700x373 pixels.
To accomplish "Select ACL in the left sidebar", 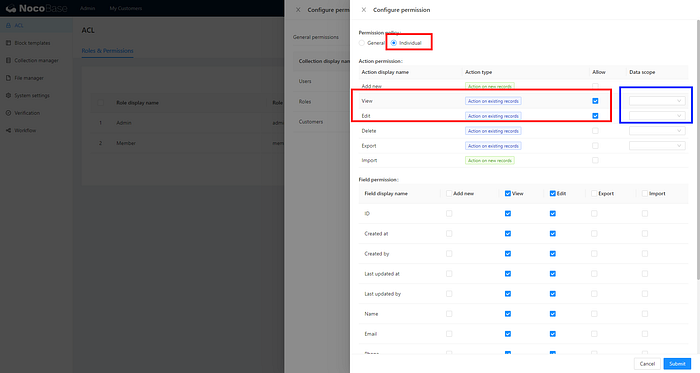I will [36, 25].
